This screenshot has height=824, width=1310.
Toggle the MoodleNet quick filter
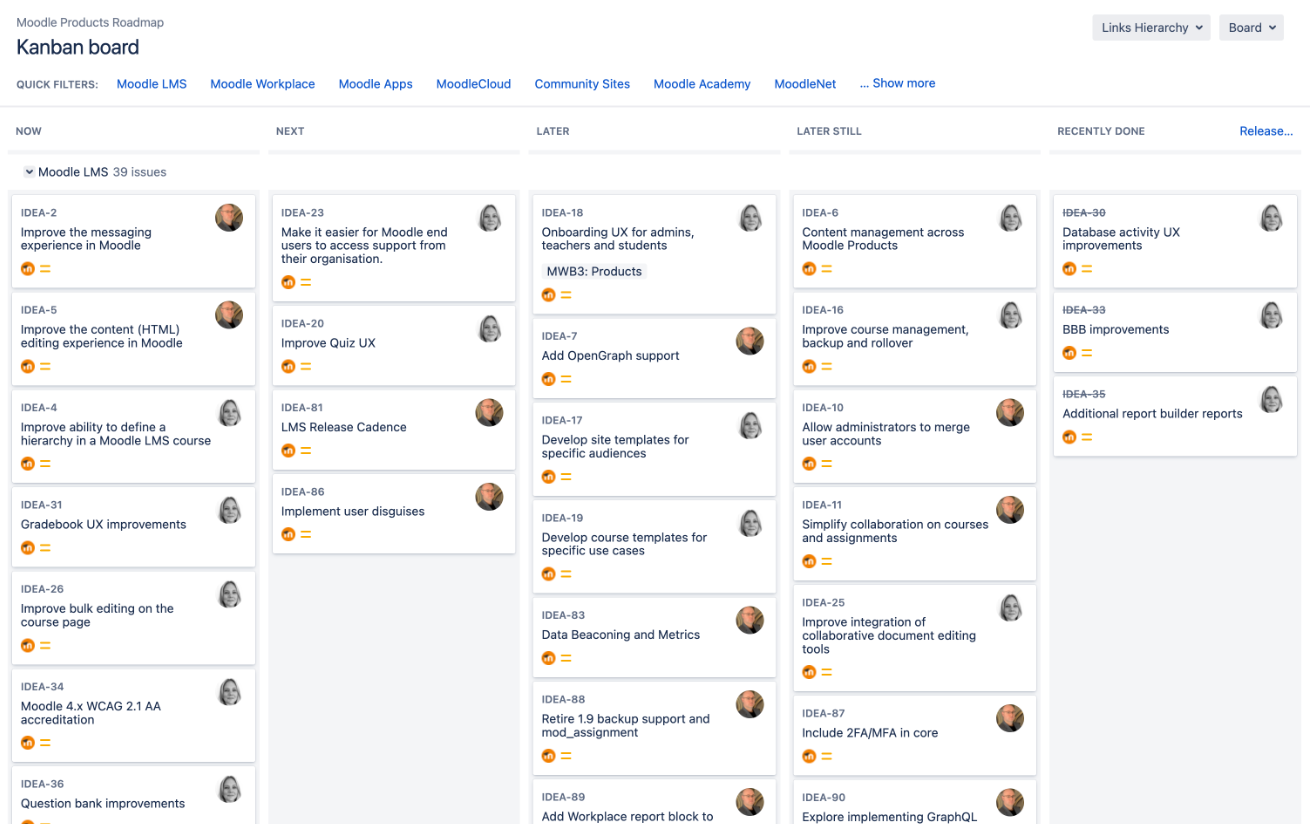coord(805,84)
